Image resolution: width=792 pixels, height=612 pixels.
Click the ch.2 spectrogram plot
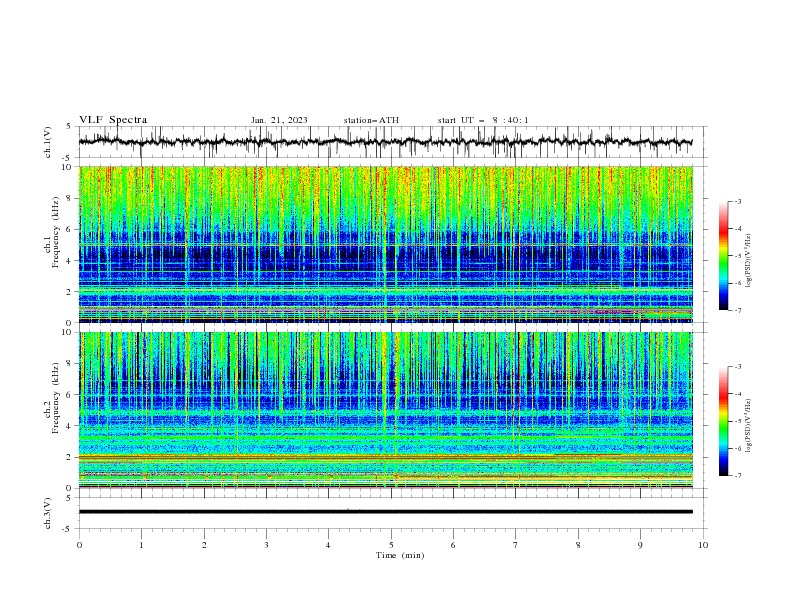pos(385,410)
